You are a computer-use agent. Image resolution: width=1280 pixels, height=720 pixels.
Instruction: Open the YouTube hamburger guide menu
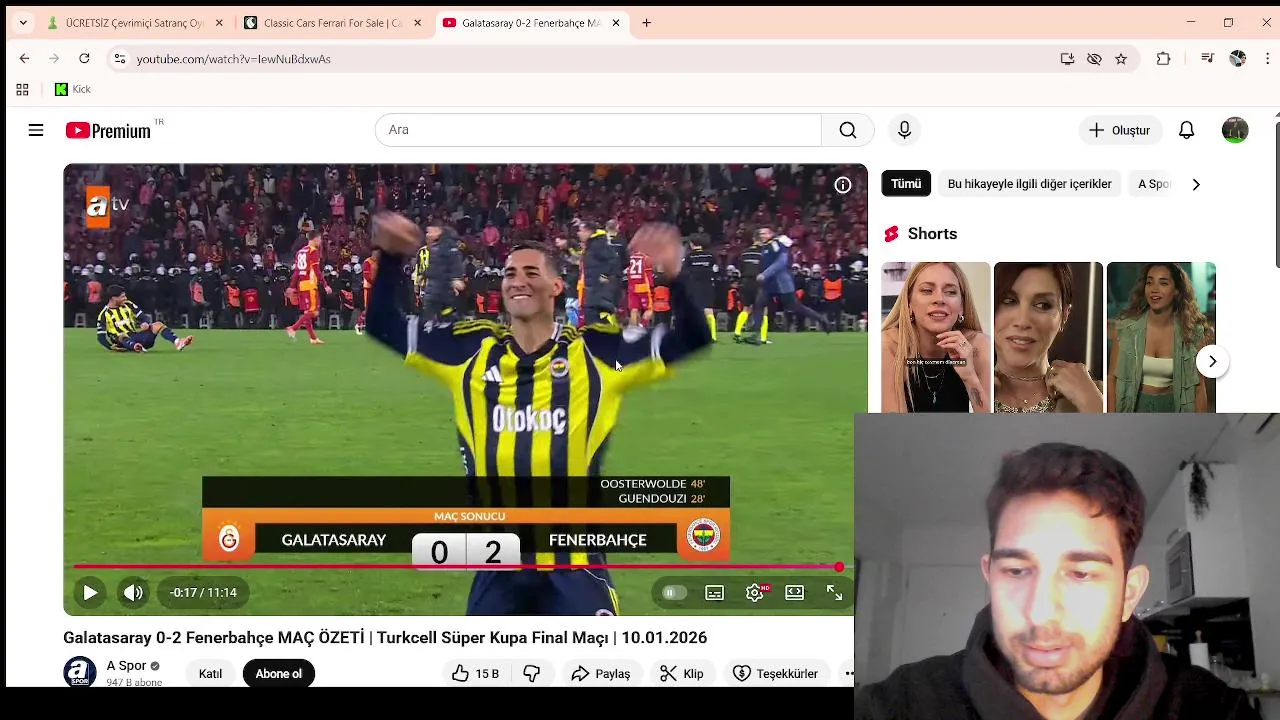[x=36, y=130]
